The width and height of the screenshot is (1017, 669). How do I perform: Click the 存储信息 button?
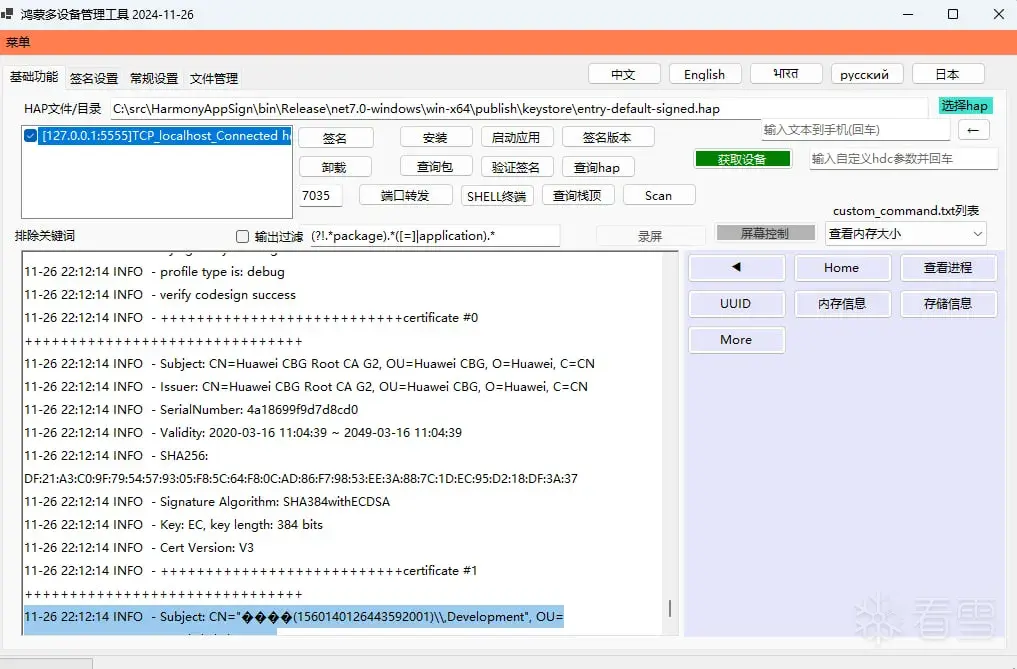point(948,304)
